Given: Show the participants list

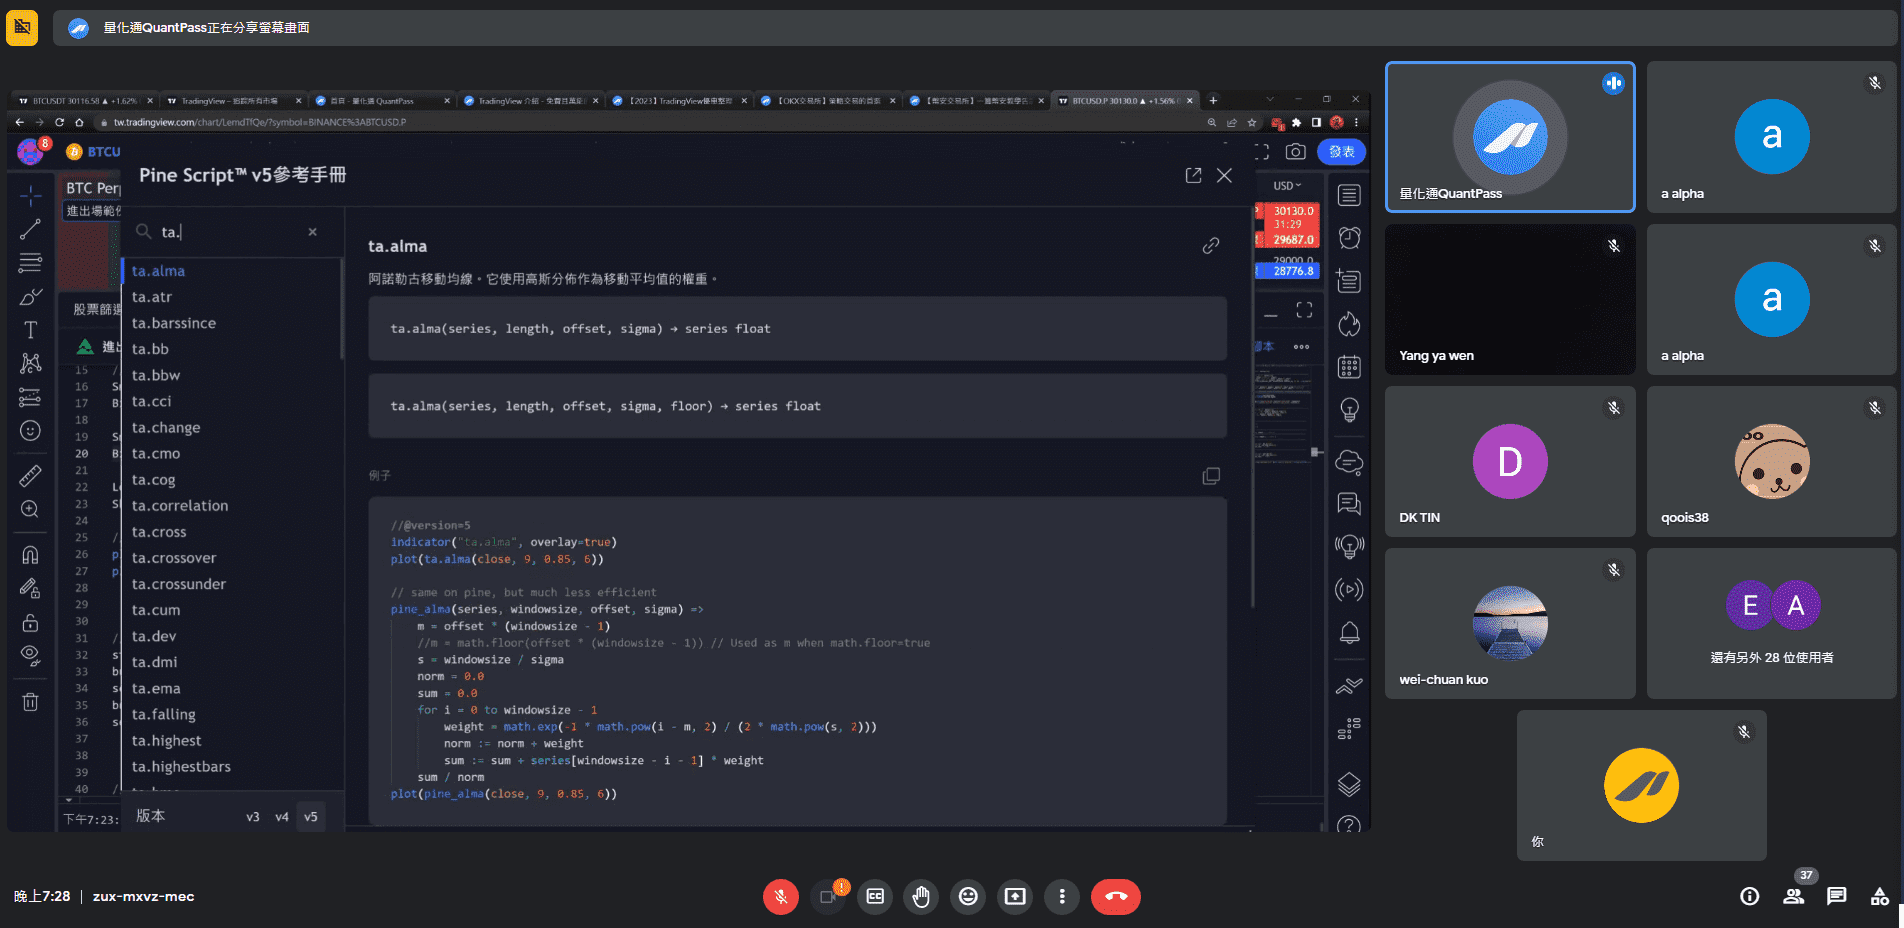Looking at the screenshot, I should coord(1794,896).
